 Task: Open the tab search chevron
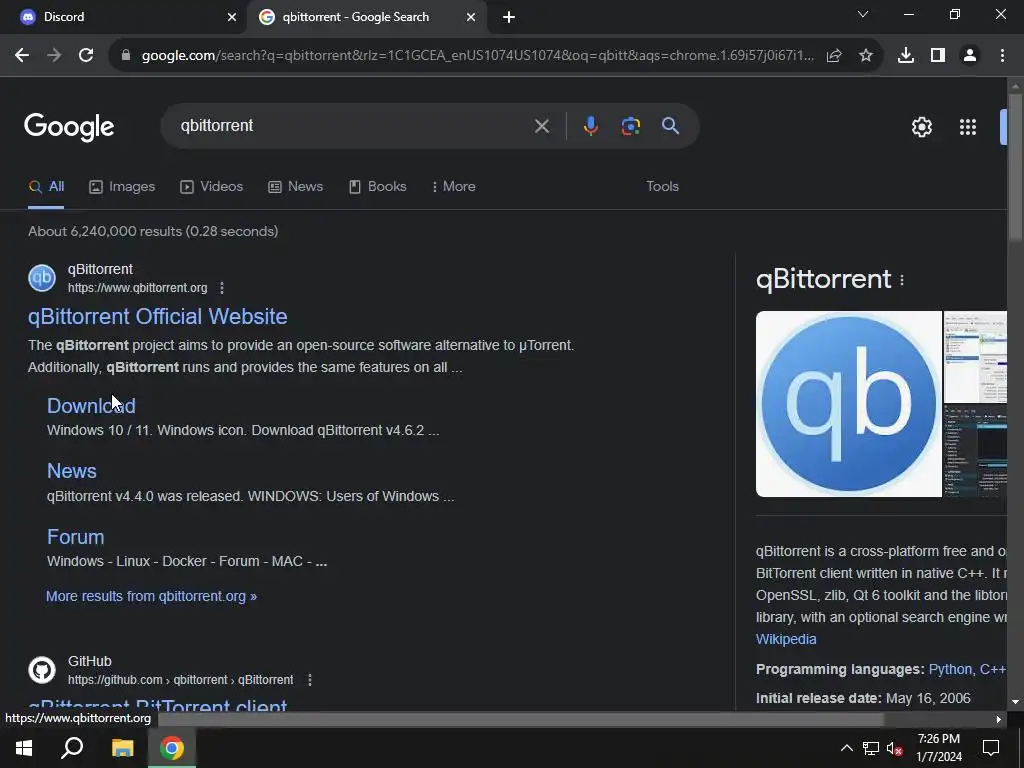click(x=863, y=14)
